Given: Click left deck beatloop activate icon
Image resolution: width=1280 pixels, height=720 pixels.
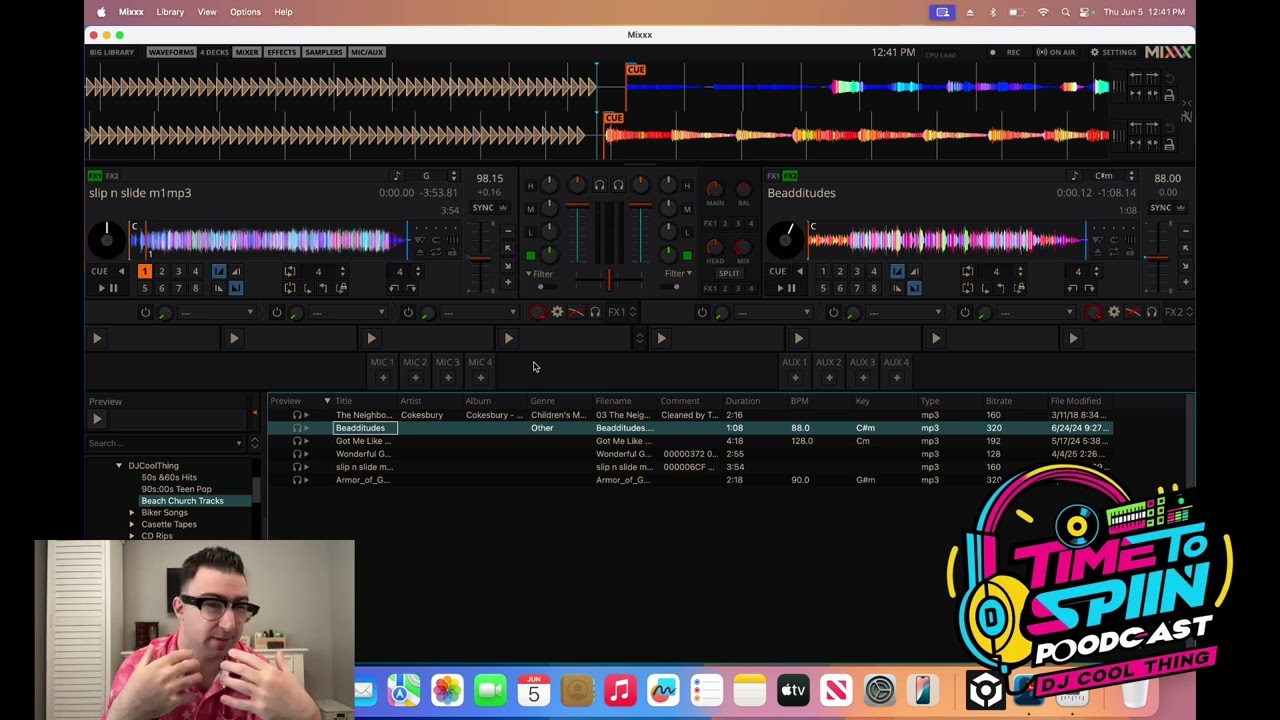Looking at the screenshot, I should point(289,271).
